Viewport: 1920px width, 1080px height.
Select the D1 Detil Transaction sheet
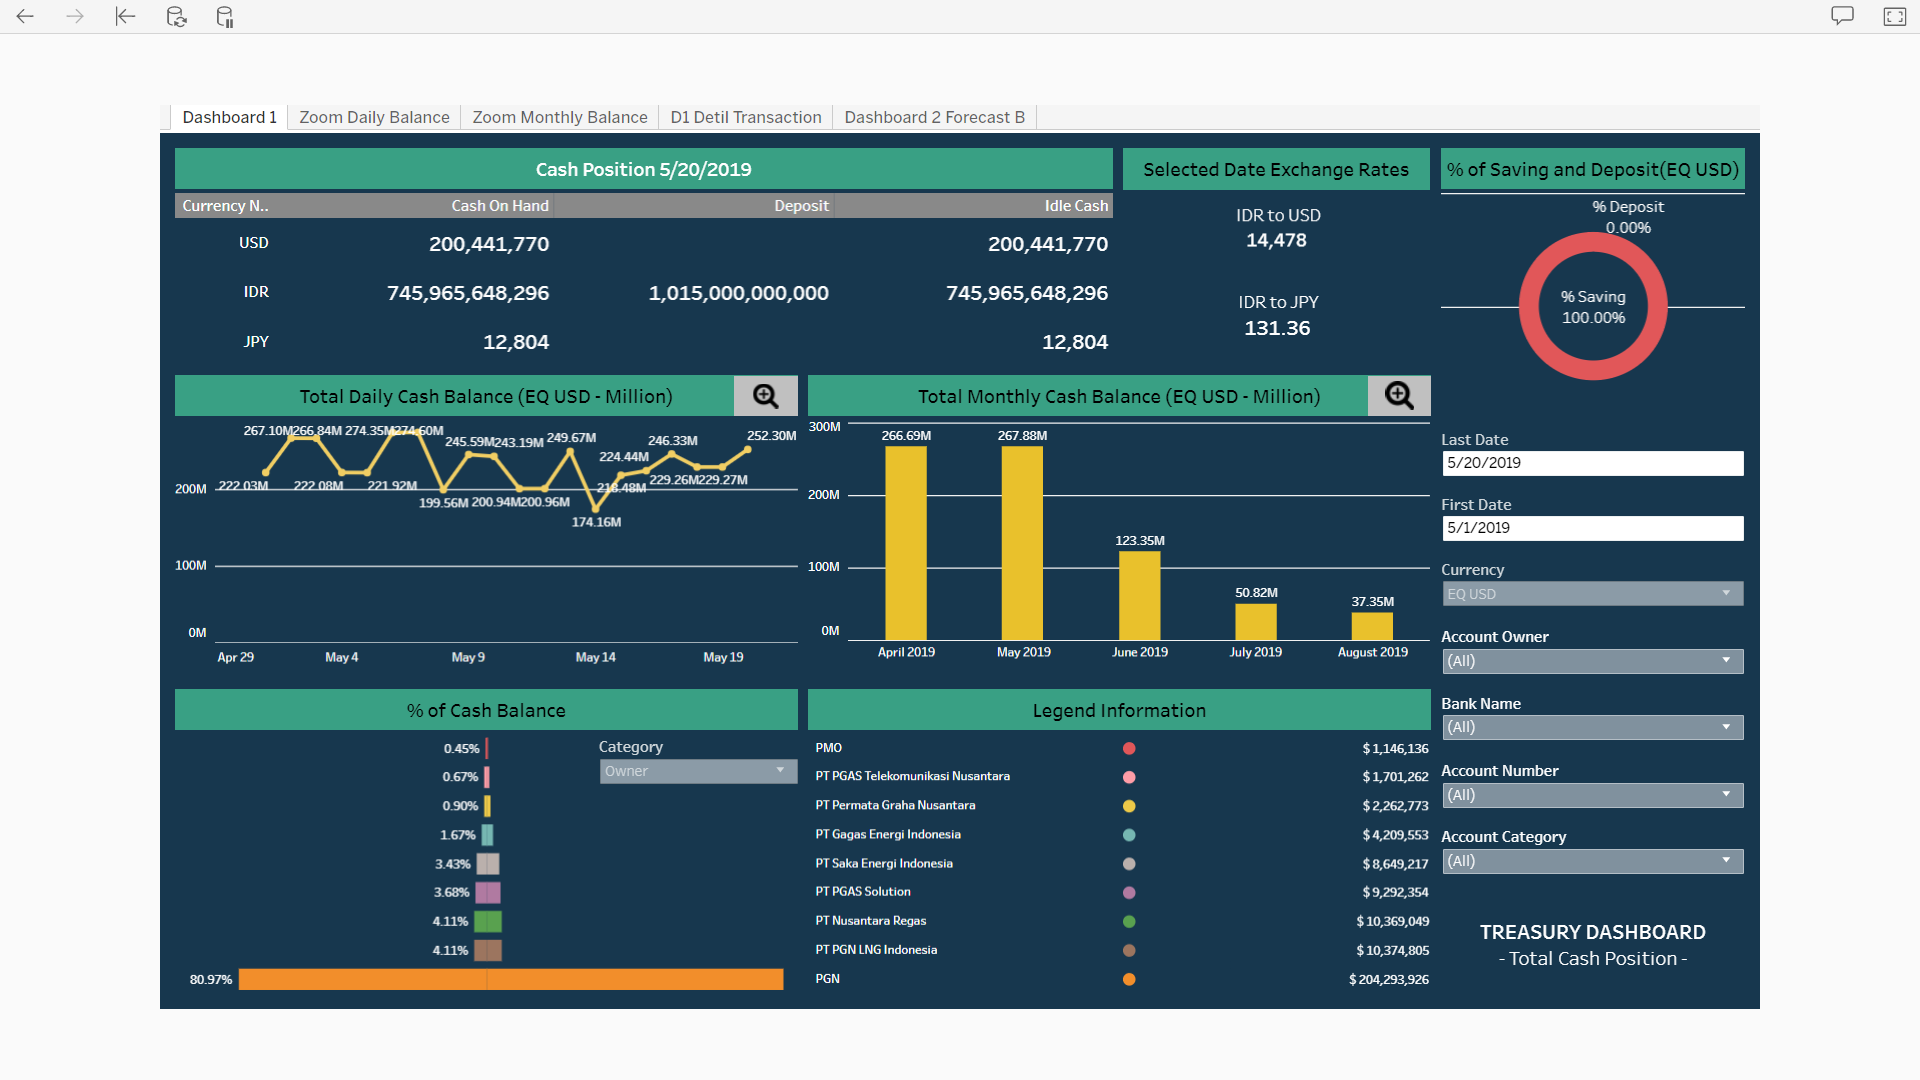coord(745,117)
